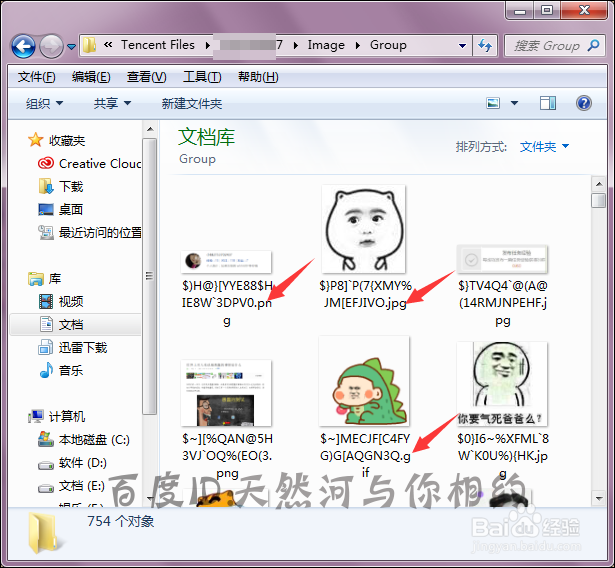Image resolution: width=615 pixels, height=568 pixels.
Task: Click navigation pane scroll up arrow
Action: click(150, 129)
